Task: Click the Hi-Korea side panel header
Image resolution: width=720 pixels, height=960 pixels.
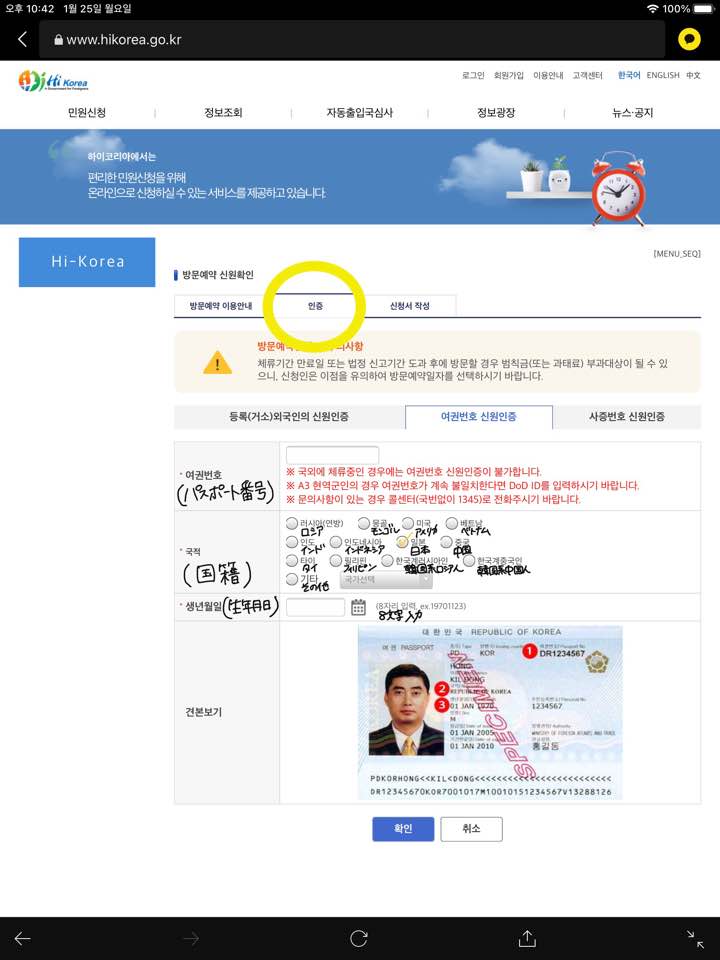Action: point(87,262)
